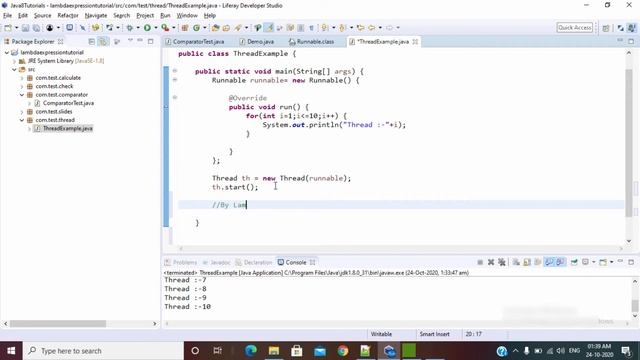Image resolution: width=640 pixels, height=360 pixels.
Task: Toggle Show Console on Standard Out change
Action: 549,262
